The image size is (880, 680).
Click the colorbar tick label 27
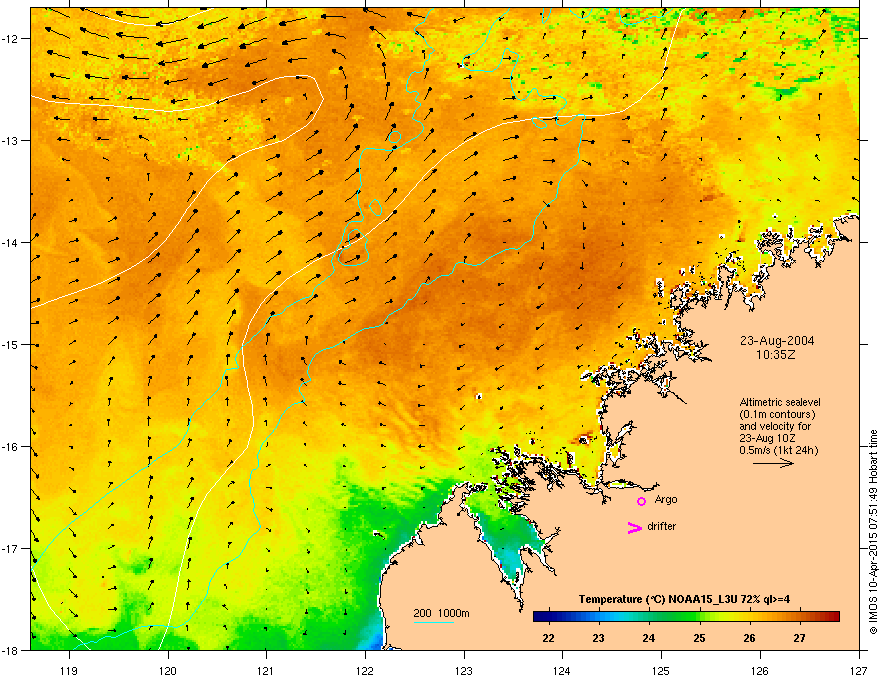pyautogui.click(x=799, y=638)
